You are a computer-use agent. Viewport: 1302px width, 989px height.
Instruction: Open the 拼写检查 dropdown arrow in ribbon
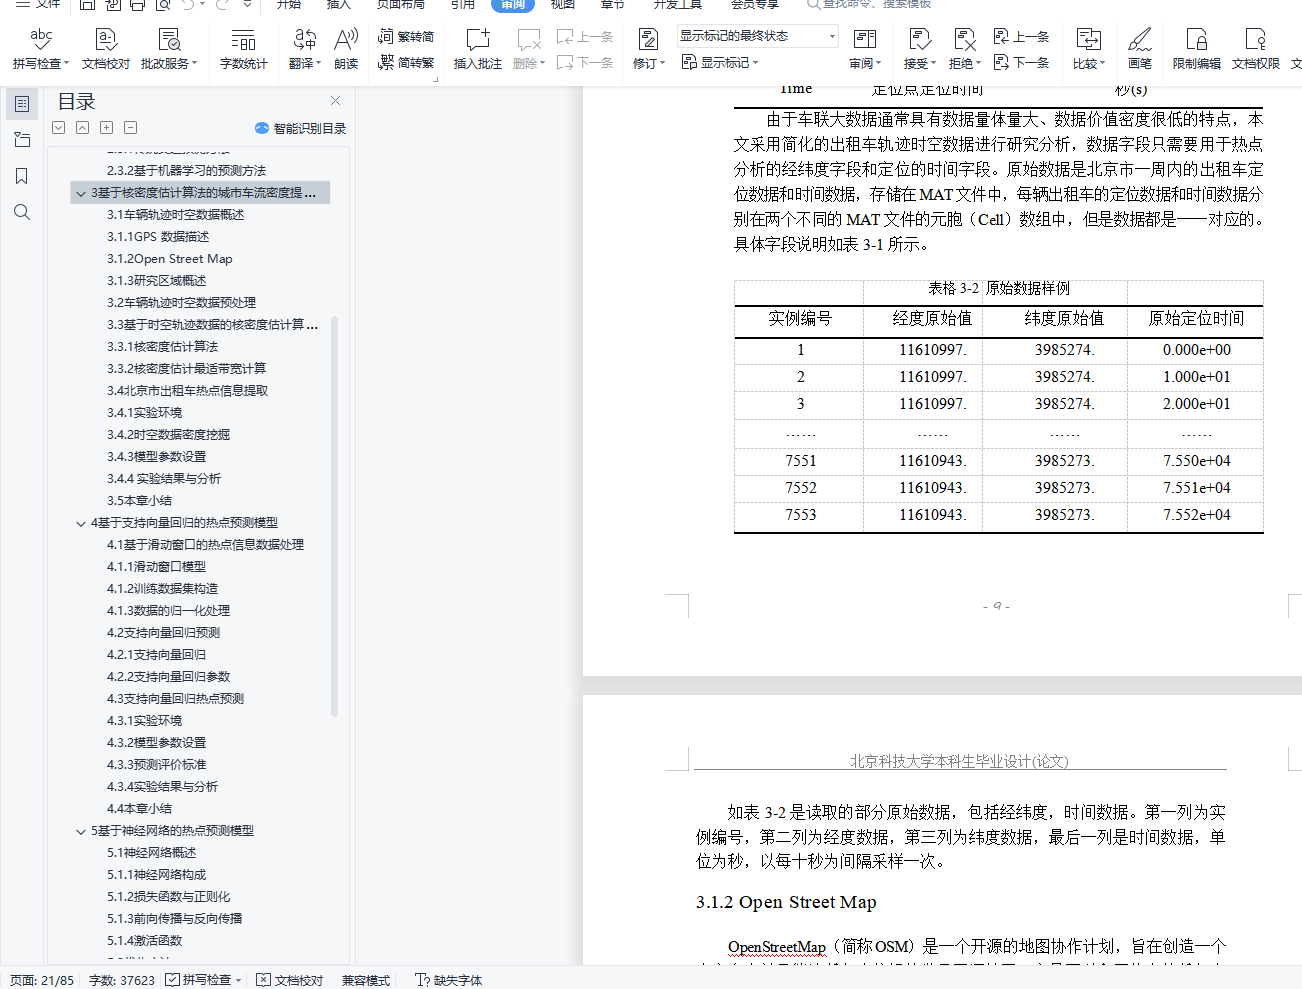(x=66, y=63)
